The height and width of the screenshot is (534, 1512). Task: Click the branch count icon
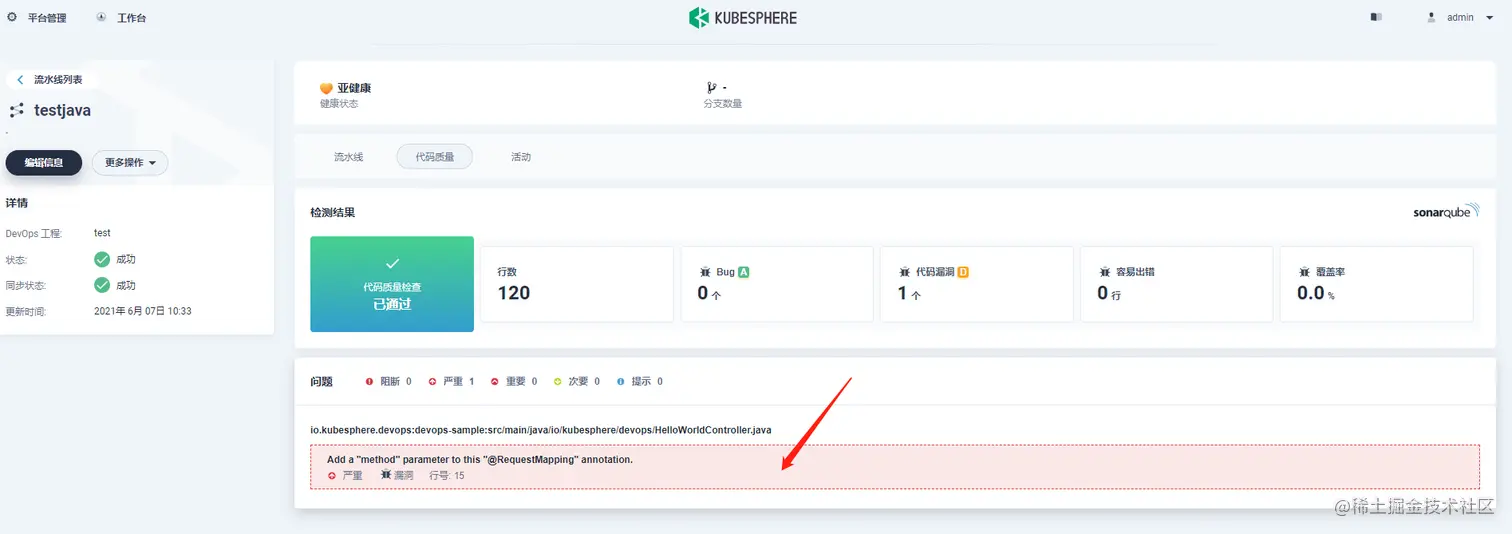click(x=711, y=88)
